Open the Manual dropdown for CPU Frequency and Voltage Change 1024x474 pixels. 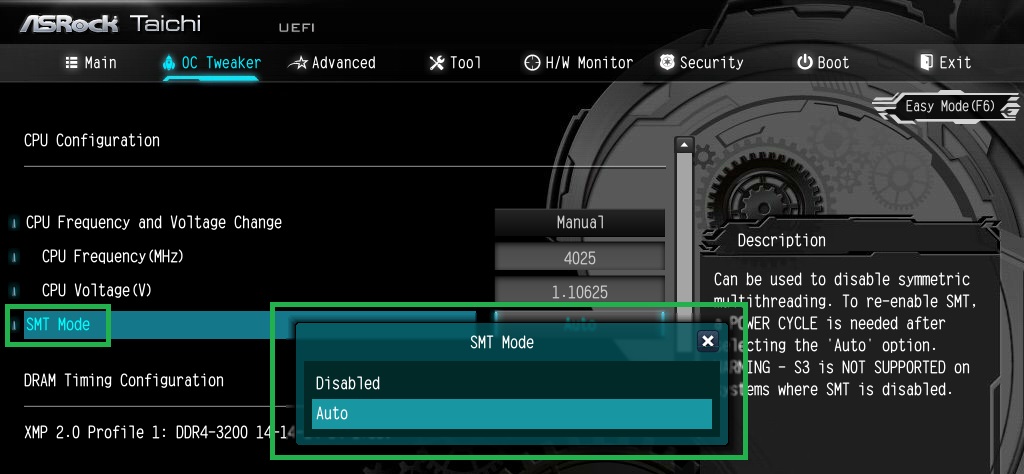point(580,223)
